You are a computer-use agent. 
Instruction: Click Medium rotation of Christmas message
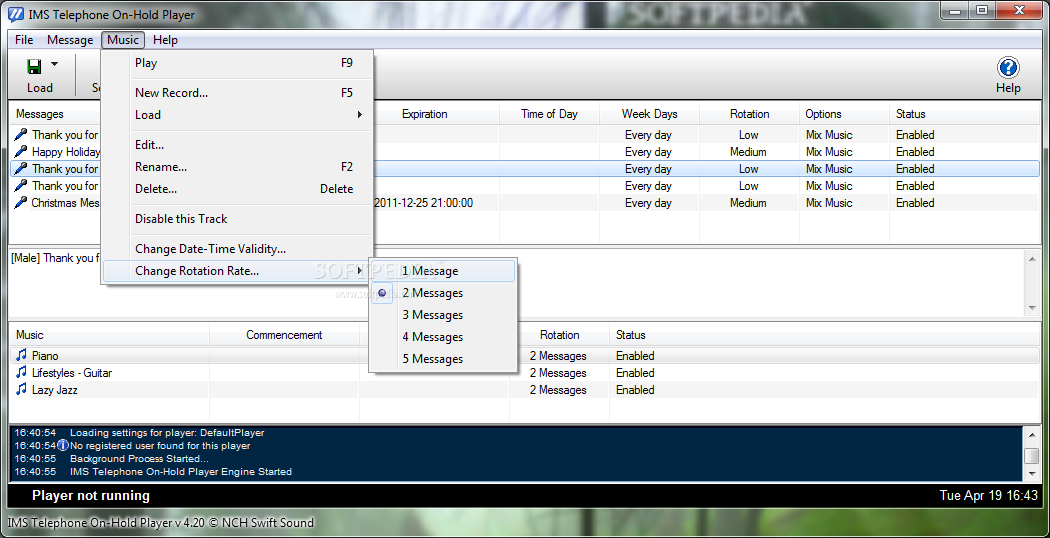(x=748, y=203)
